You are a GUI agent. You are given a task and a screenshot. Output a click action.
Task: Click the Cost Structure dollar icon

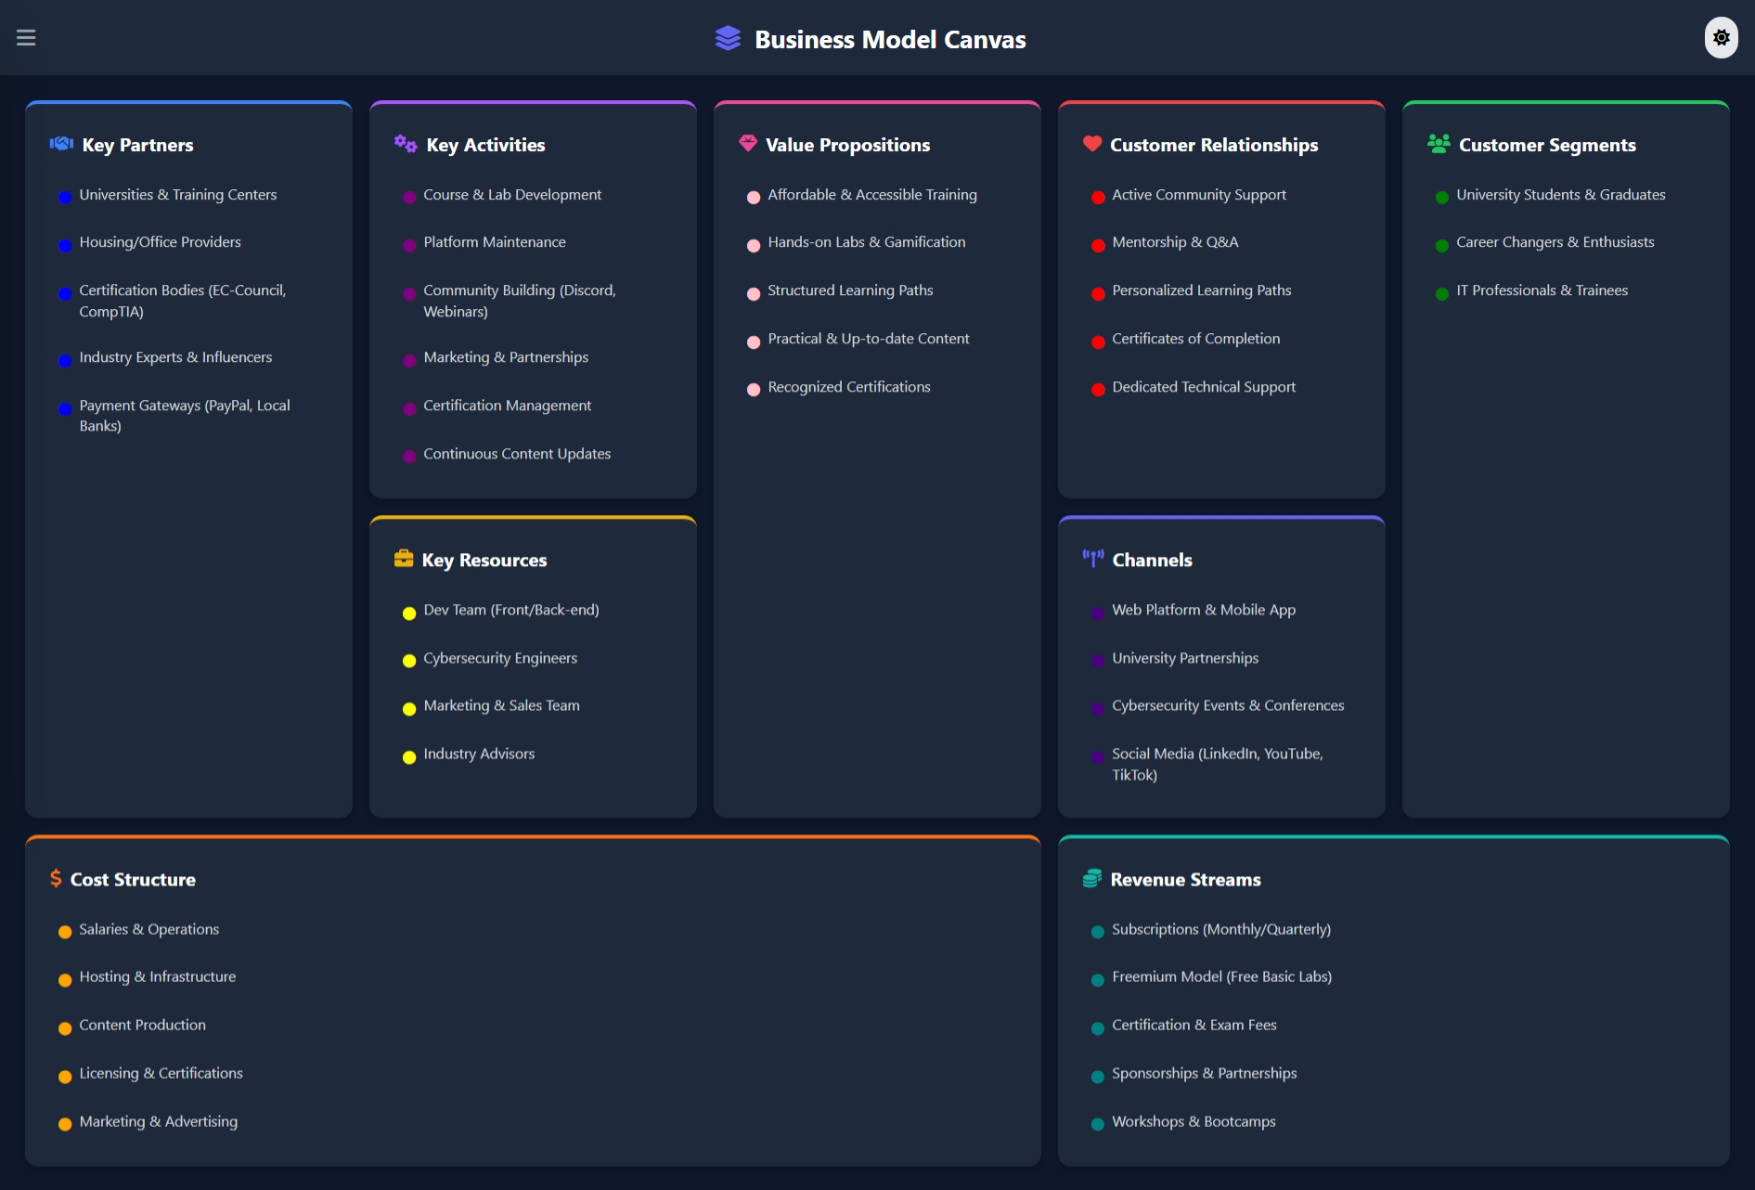click(56, 879)
